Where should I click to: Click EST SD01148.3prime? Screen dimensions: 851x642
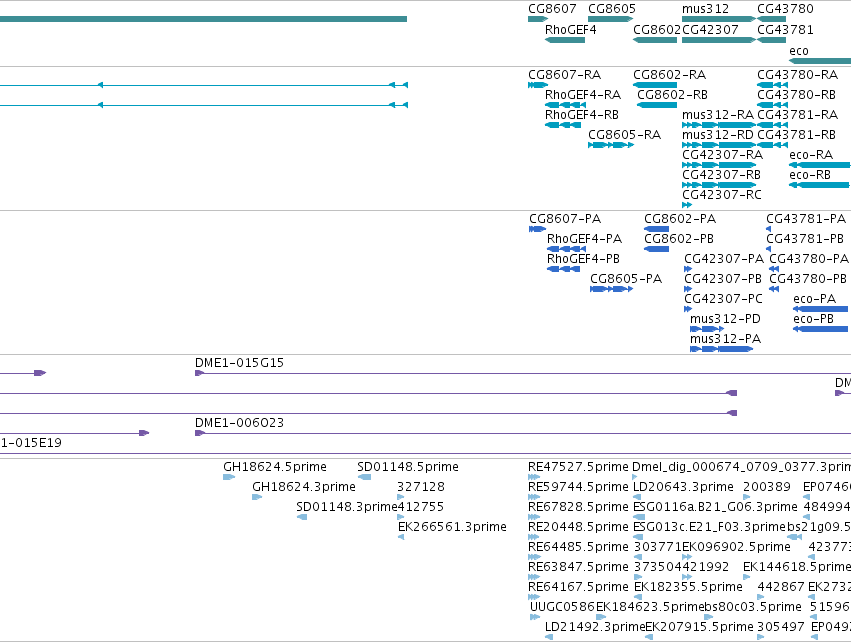pyautogui.click(x=346, y=507)
